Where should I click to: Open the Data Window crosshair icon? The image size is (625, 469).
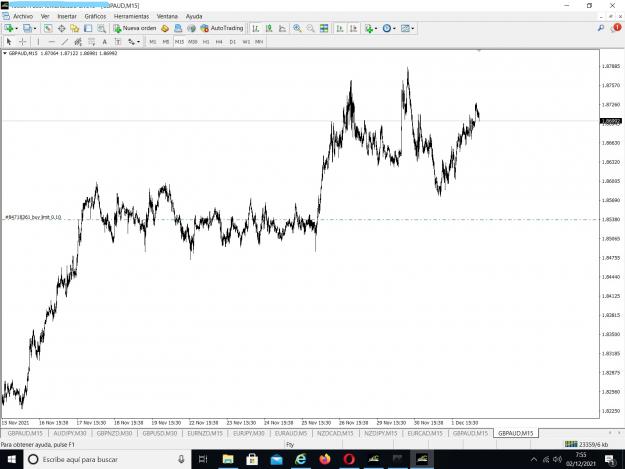point(61,28)
